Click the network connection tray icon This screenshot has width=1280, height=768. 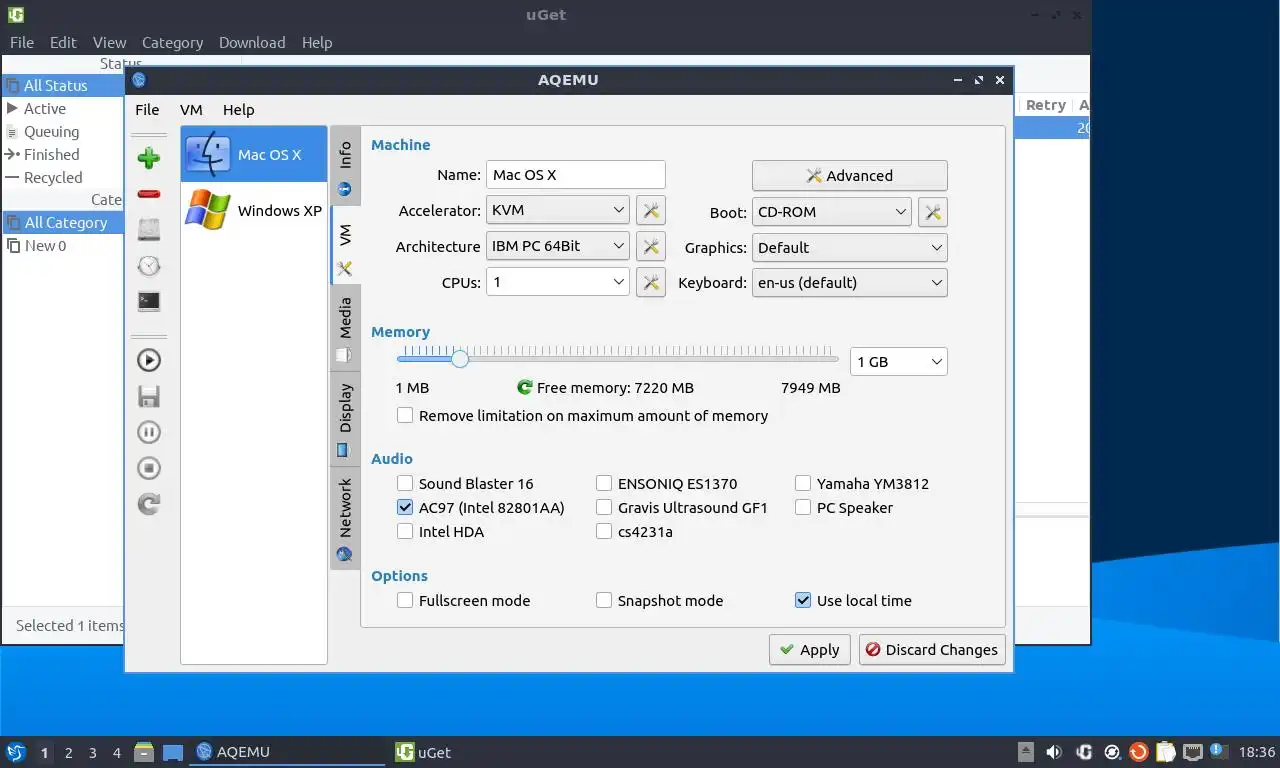(x=1192, y=752)
